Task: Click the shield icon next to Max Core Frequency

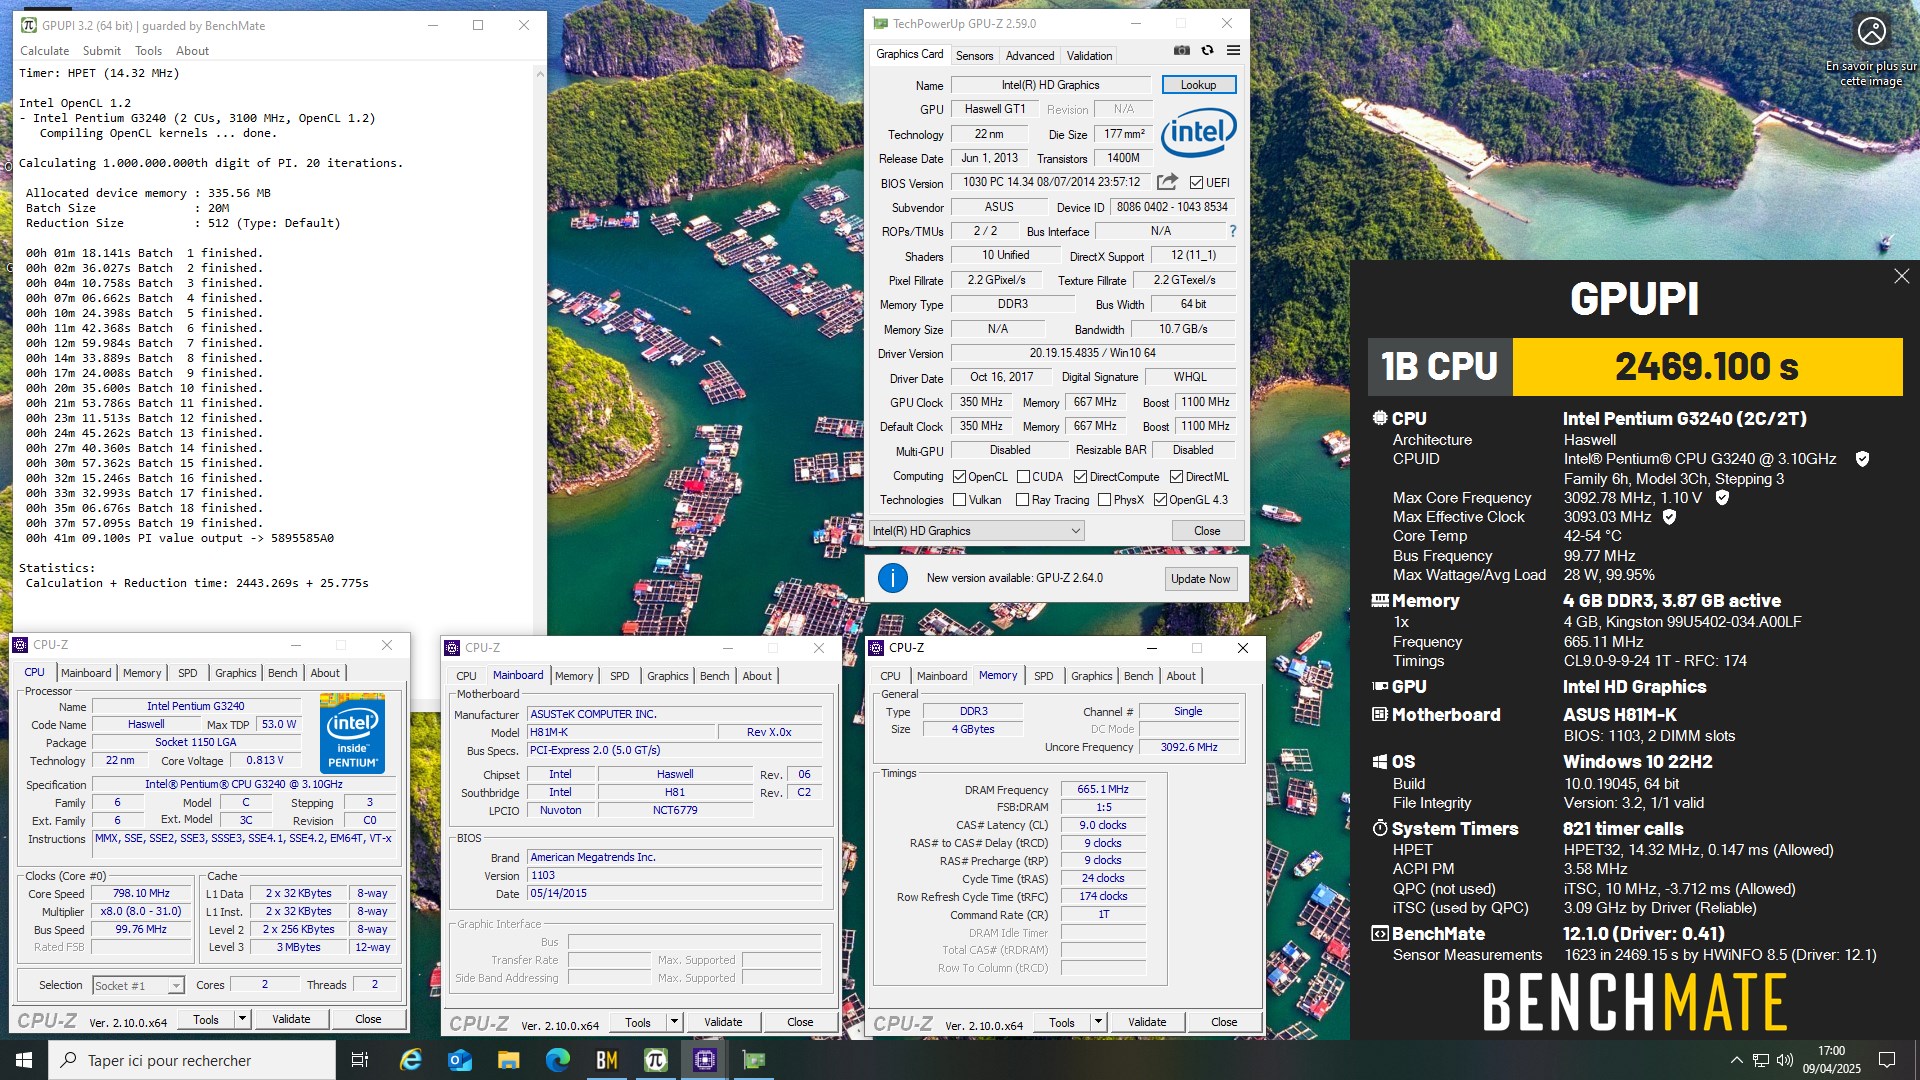Action: point(1722,497)
